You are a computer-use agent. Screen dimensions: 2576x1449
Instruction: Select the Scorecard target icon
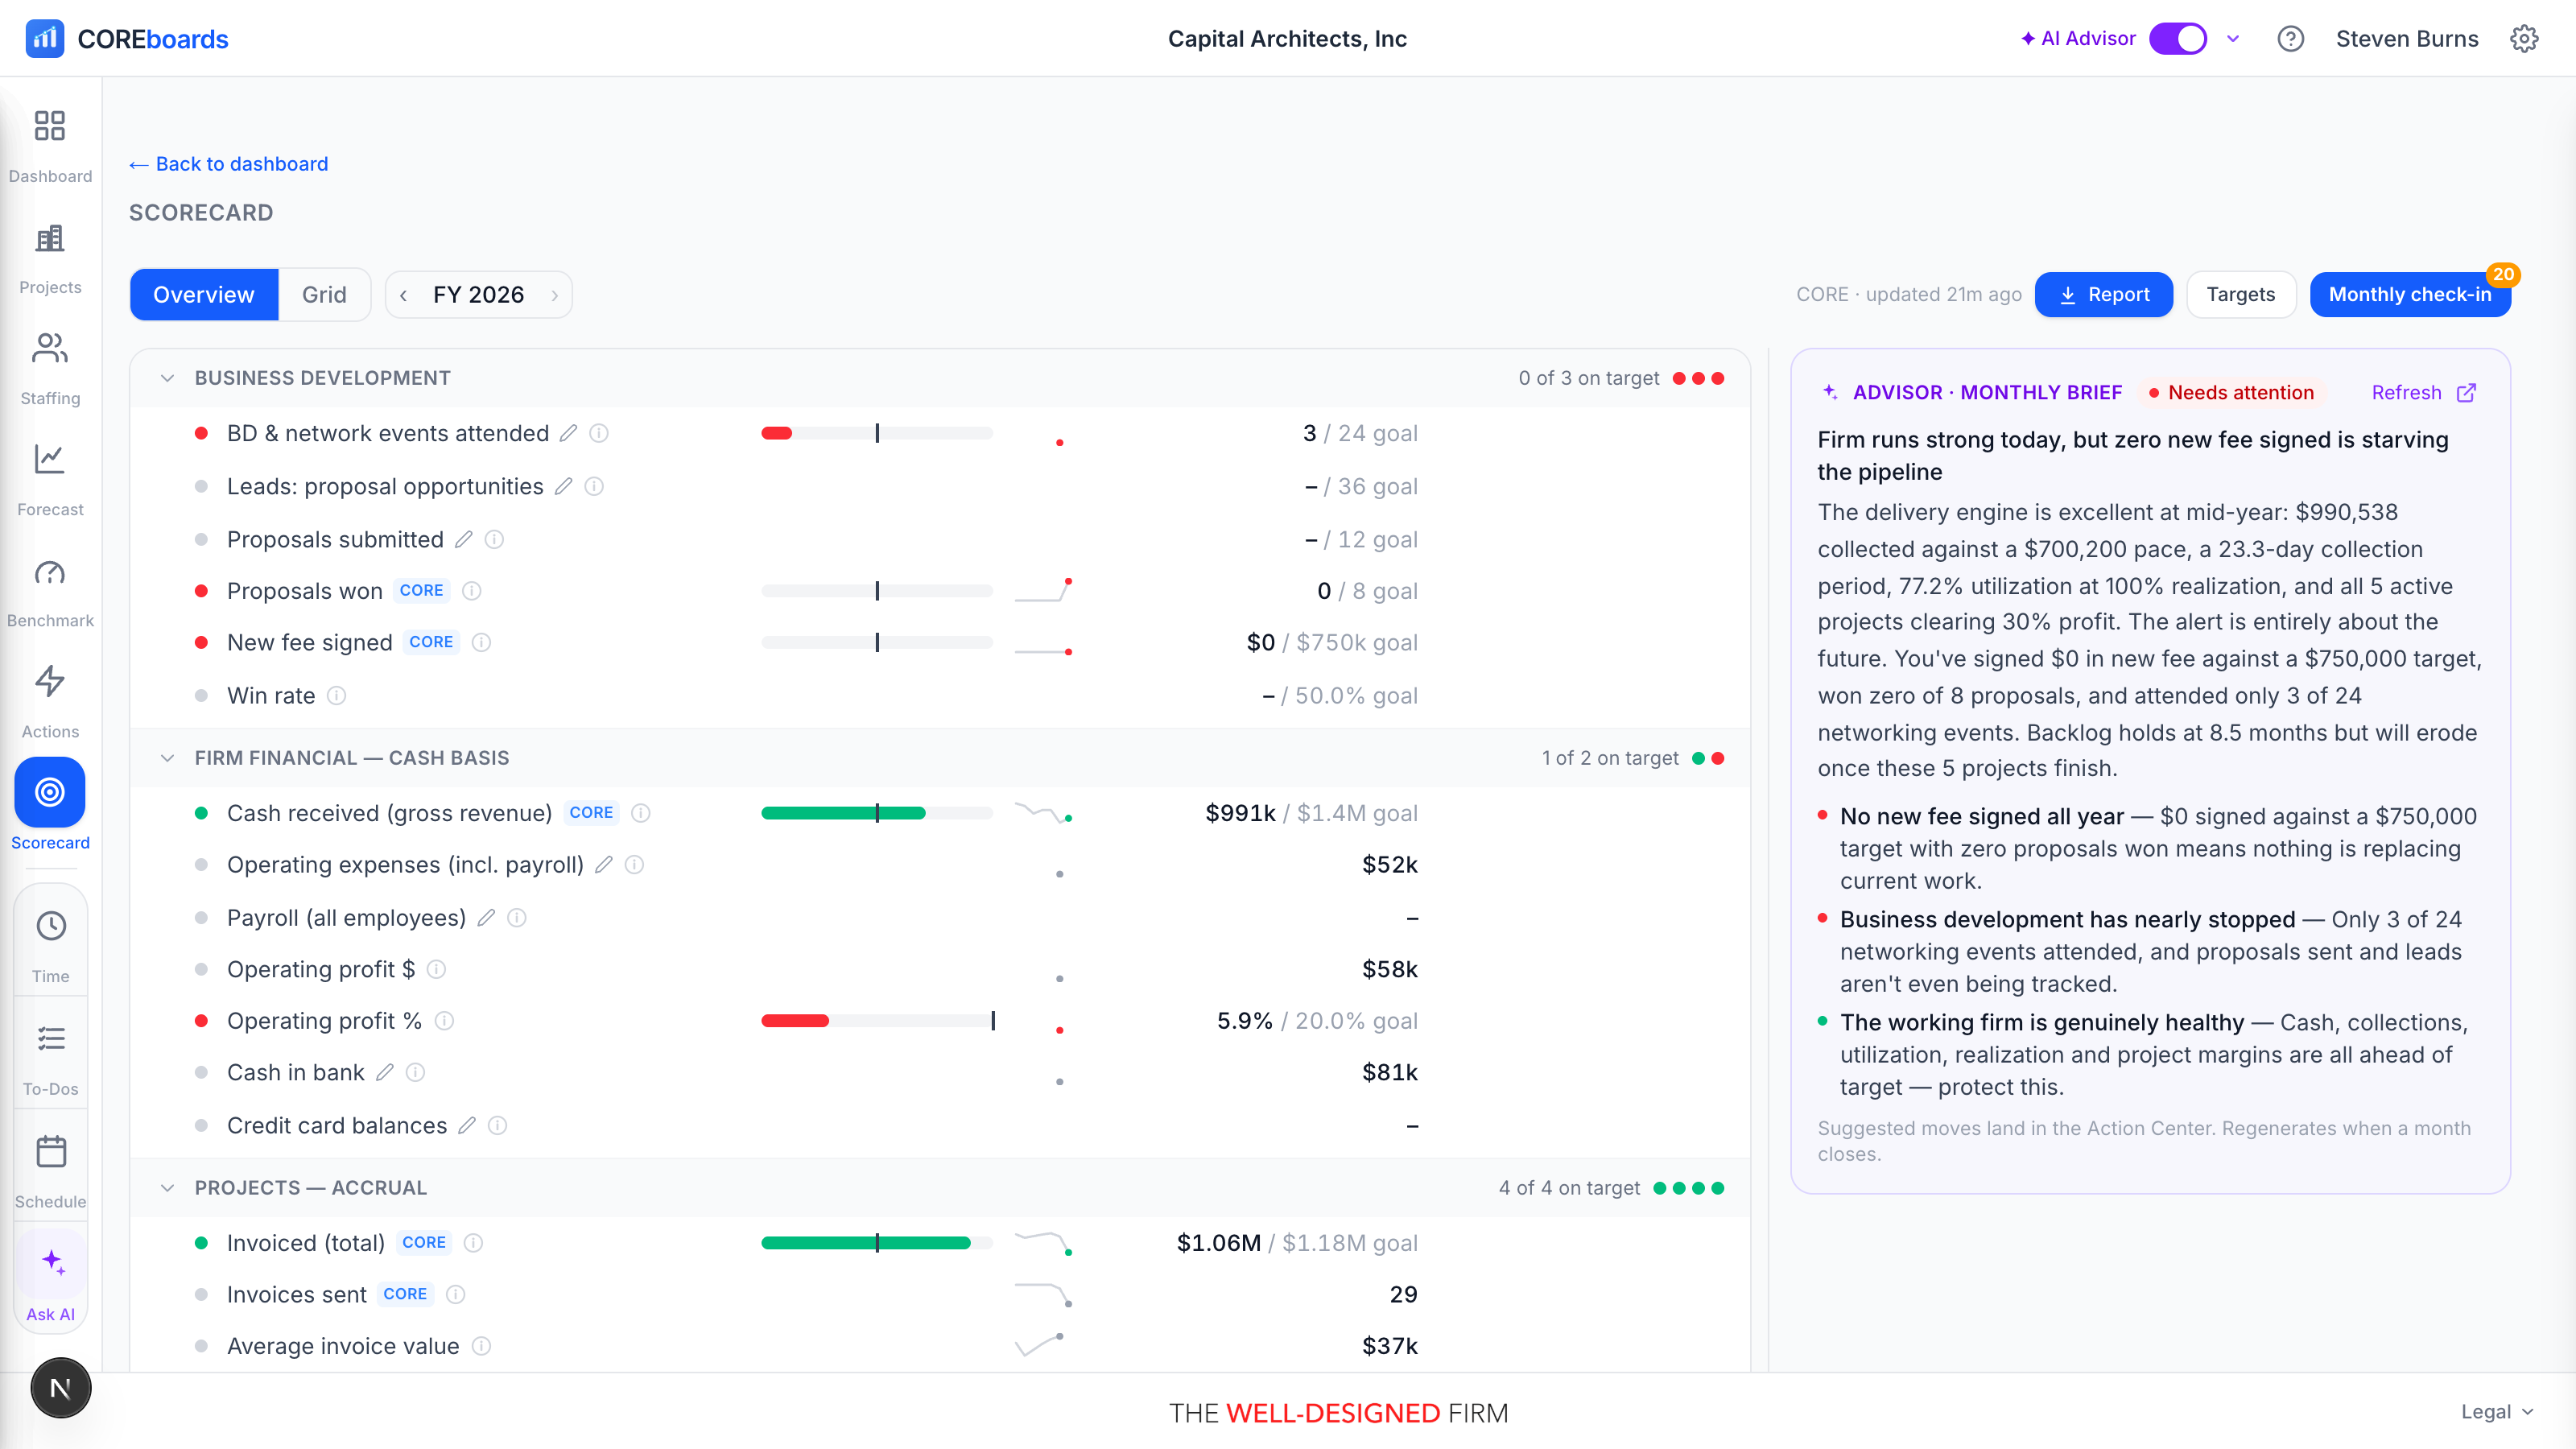pos(50,792)
